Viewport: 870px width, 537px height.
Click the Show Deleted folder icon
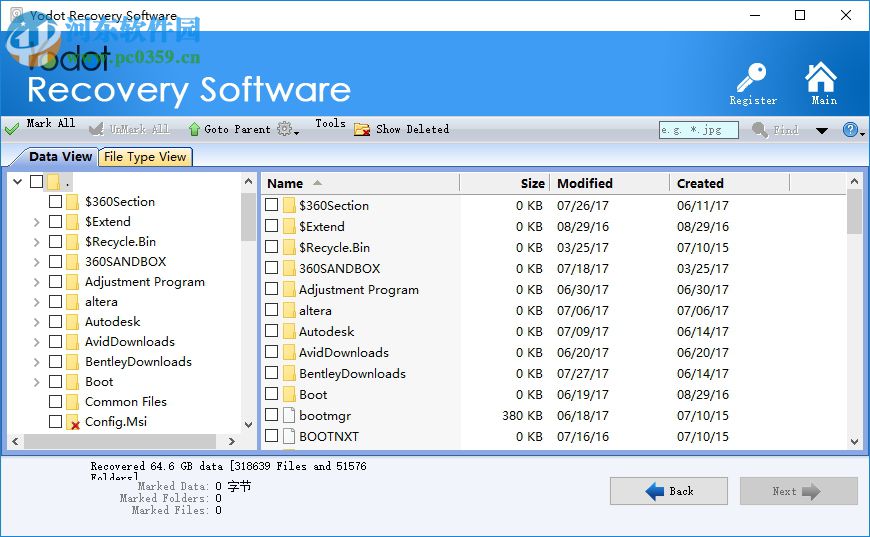(362, 129)
